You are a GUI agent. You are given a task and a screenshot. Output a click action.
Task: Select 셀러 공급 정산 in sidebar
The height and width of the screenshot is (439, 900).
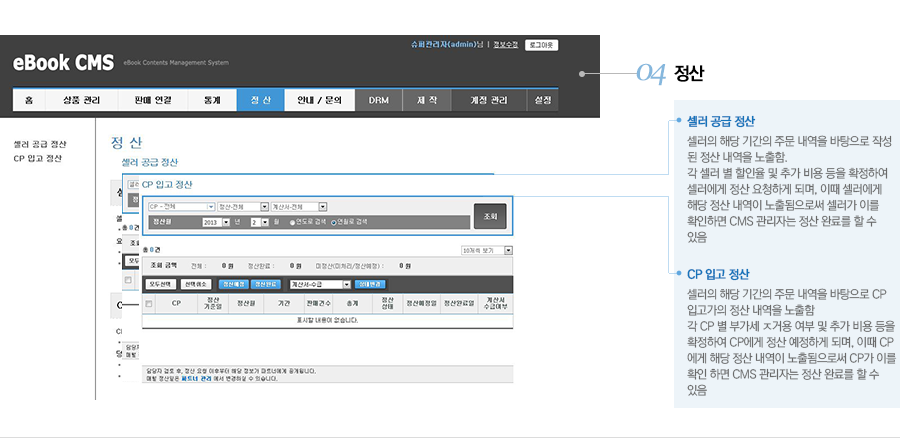[x=40, y=144]
